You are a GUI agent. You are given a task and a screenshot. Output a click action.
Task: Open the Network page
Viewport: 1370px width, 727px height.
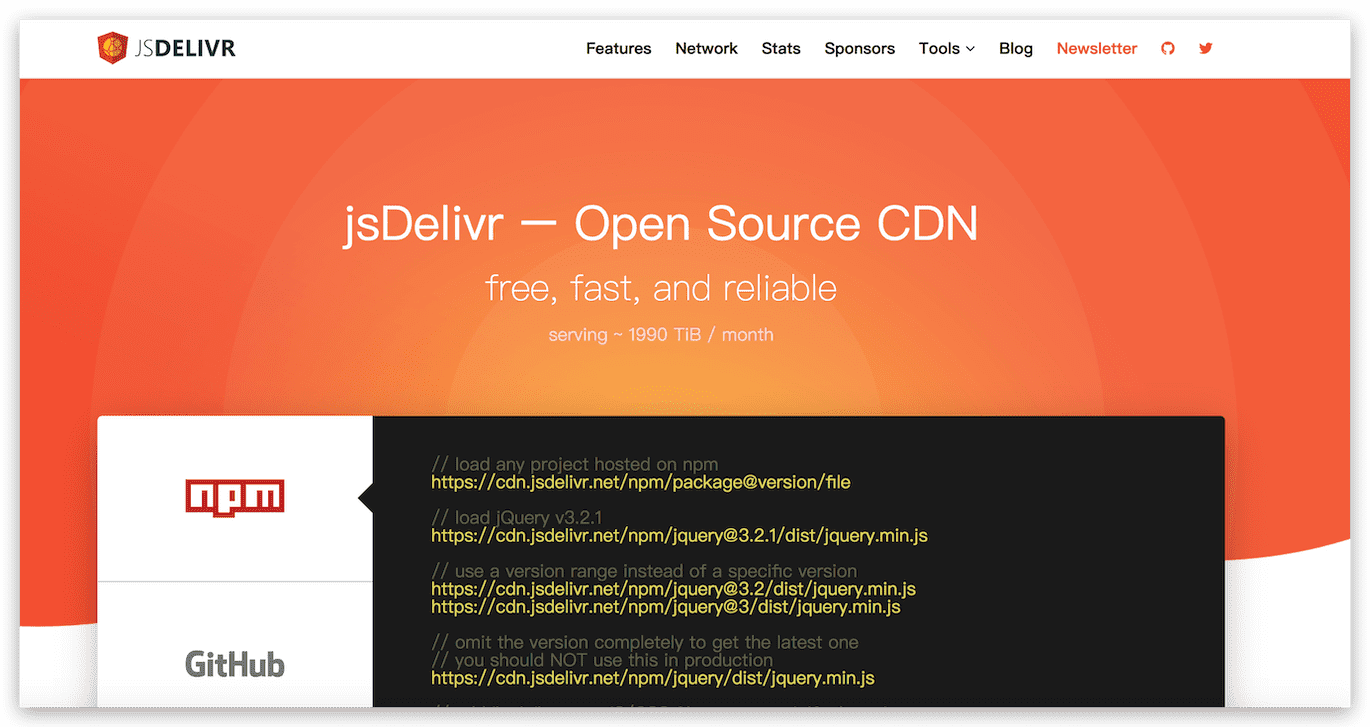[706, 48]
